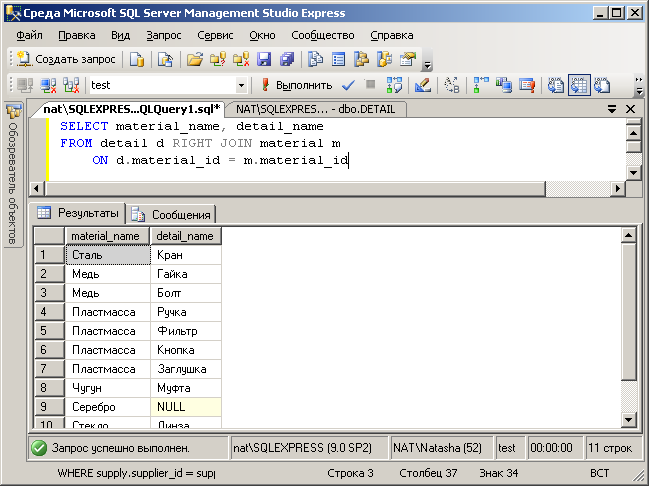Expand the Обозреватель объектов side panel
649x486 pixels.
[x=13, y=174]
